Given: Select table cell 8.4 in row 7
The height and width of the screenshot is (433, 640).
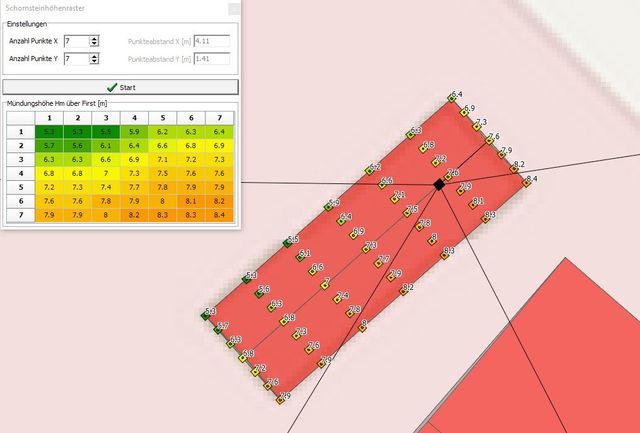Looking at the screenshot, I should click(x=220, y=215).
